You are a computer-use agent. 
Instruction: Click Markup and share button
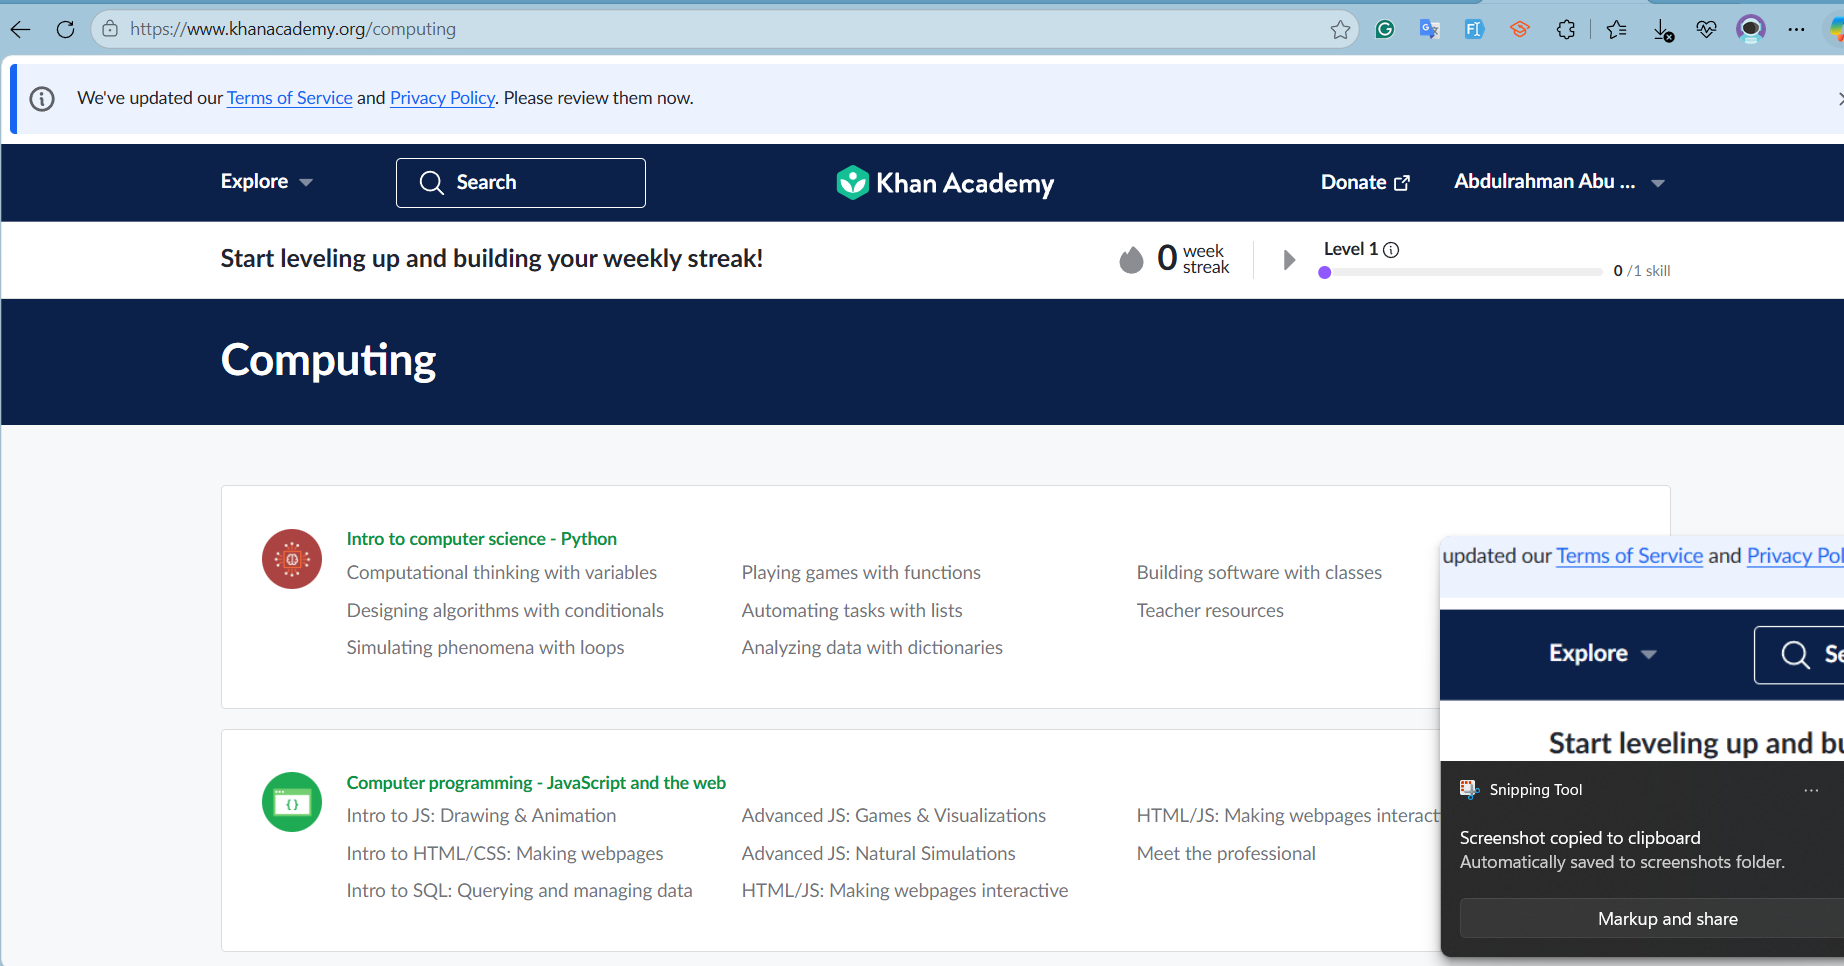coord(1667,919)
